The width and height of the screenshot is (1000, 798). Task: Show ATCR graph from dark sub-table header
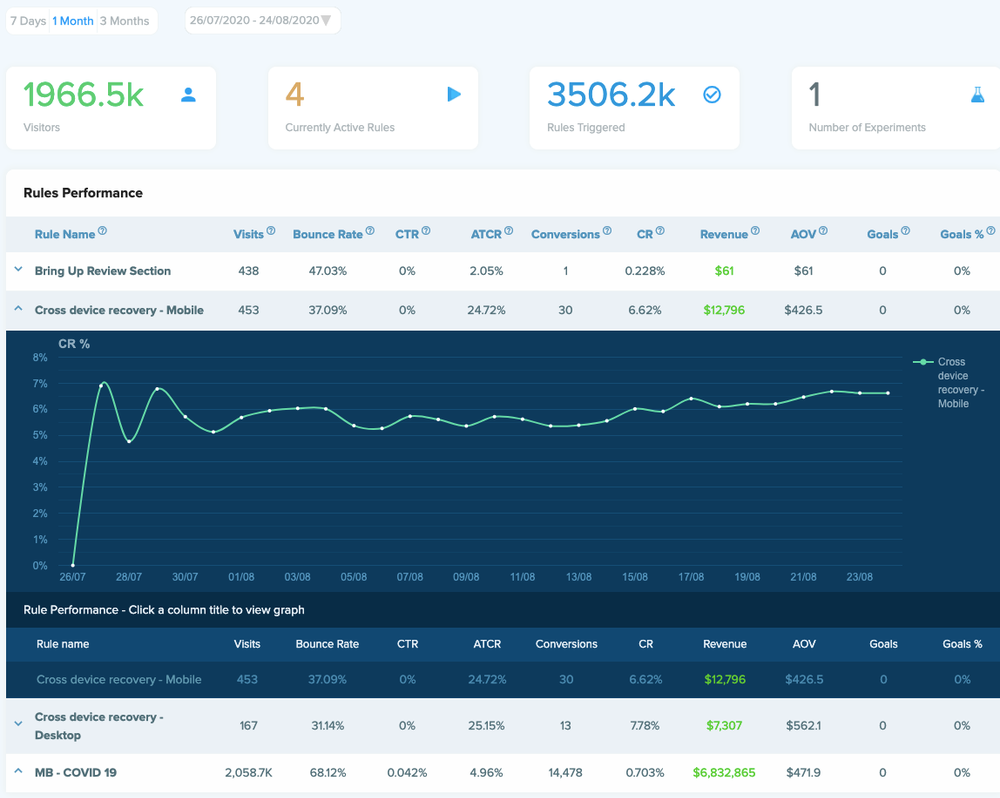click(487, 644)
